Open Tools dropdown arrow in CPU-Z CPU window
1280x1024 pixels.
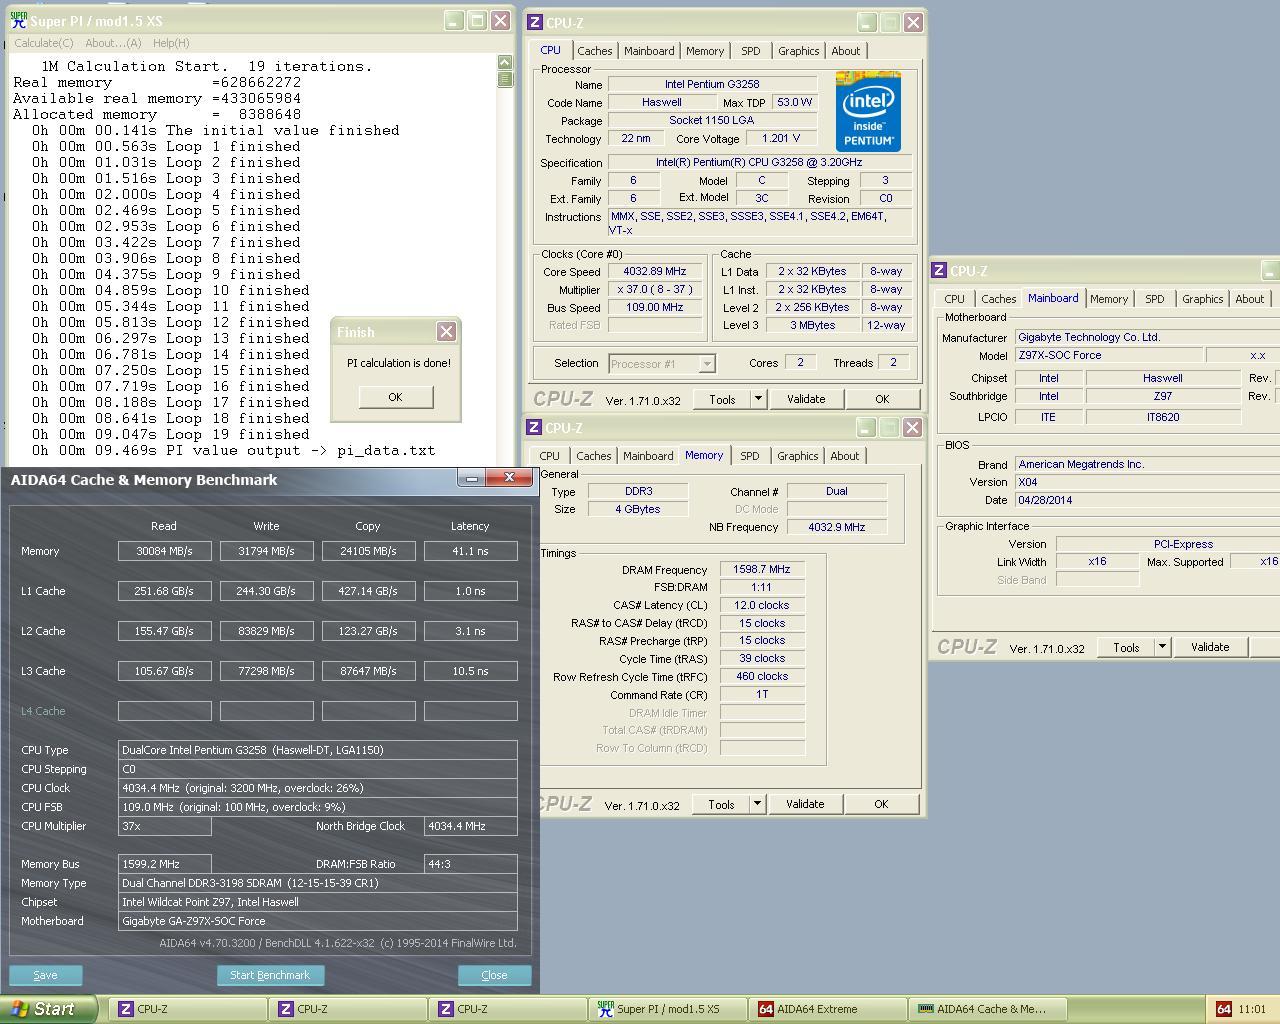(758, 399)
